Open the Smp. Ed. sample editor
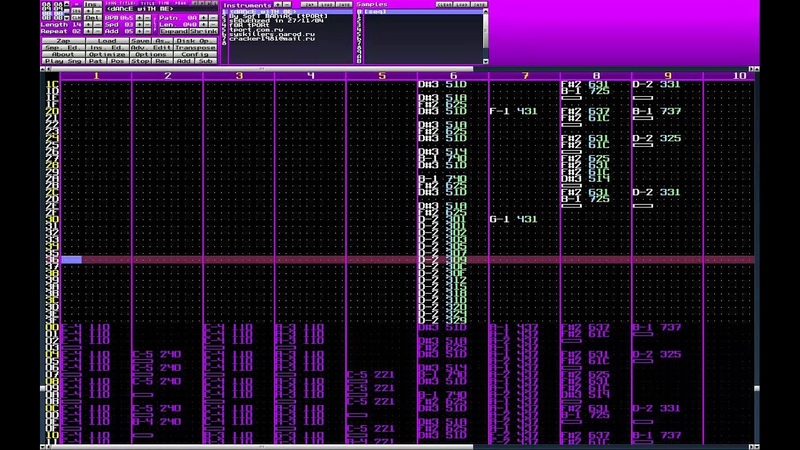The image size is (800, 450). coord(63,47)
